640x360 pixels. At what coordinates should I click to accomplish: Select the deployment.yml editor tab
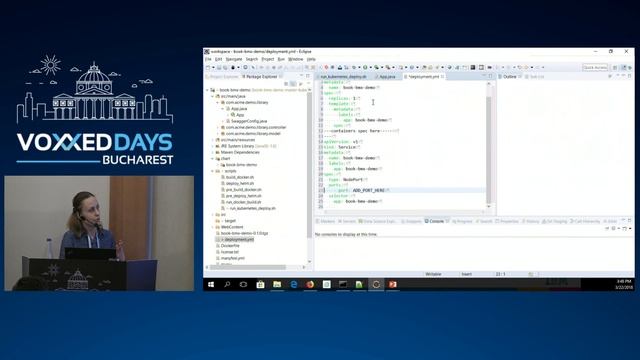(x=424, y=77)
